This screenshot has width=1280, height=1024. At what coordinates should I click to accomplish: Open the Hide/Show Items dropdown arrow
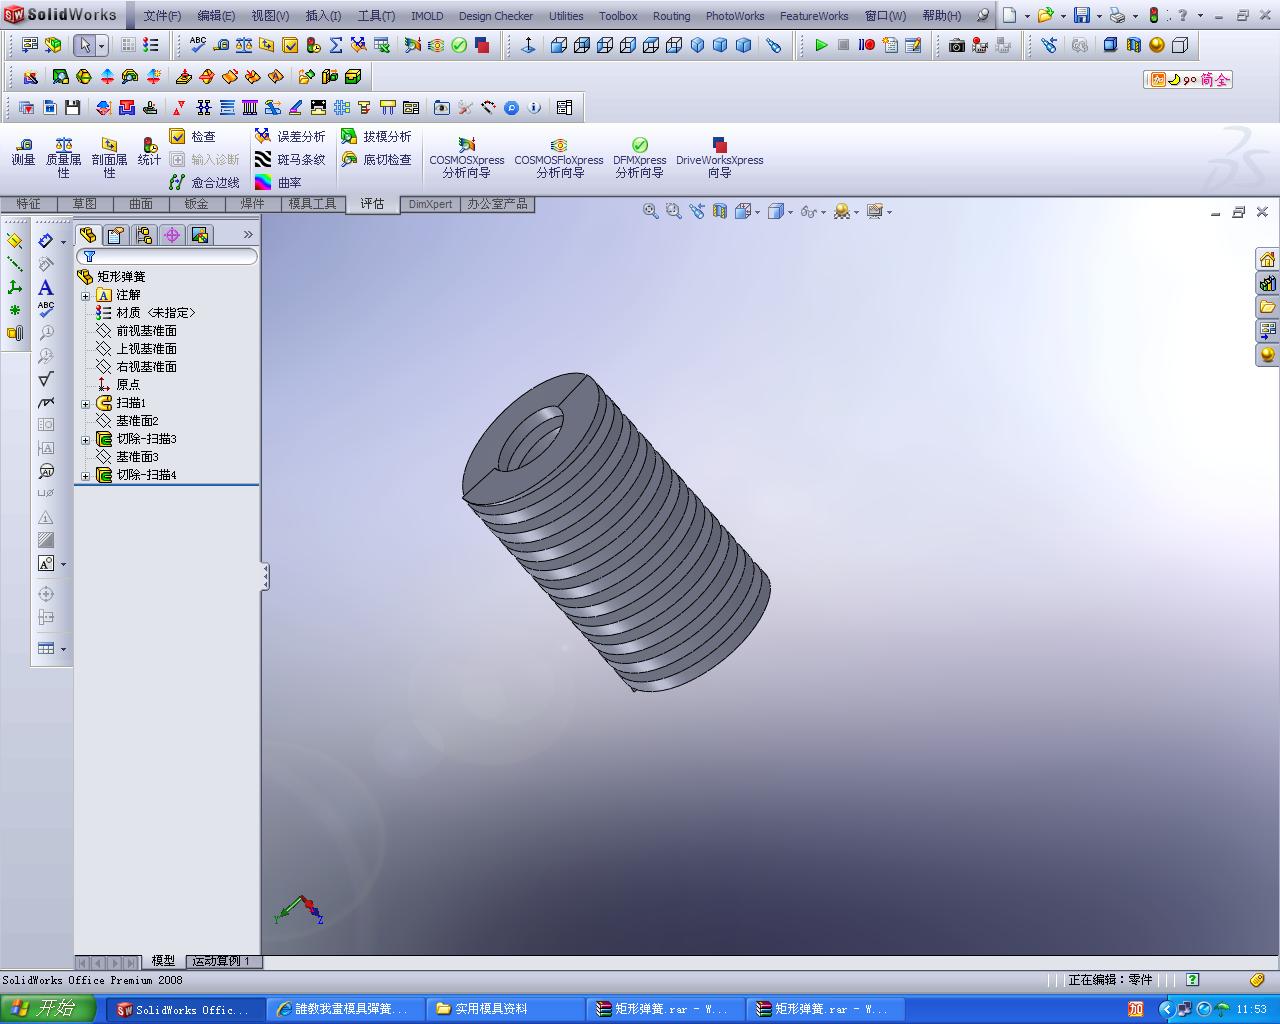point(823,212)
